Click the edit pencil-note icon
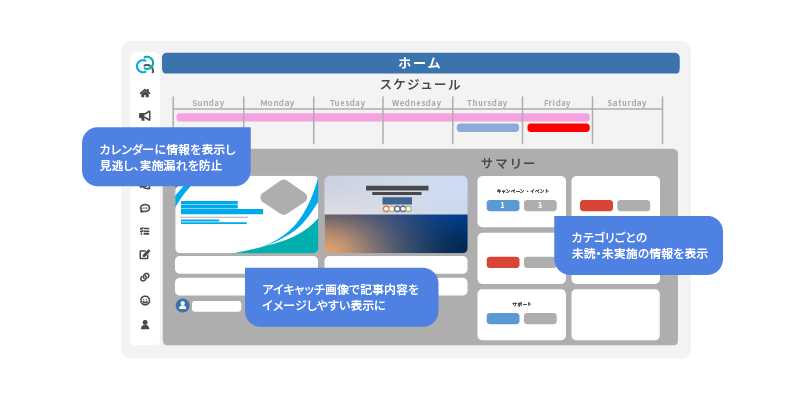Viewport: 800px width, 400px height. [x=145, y=254]
